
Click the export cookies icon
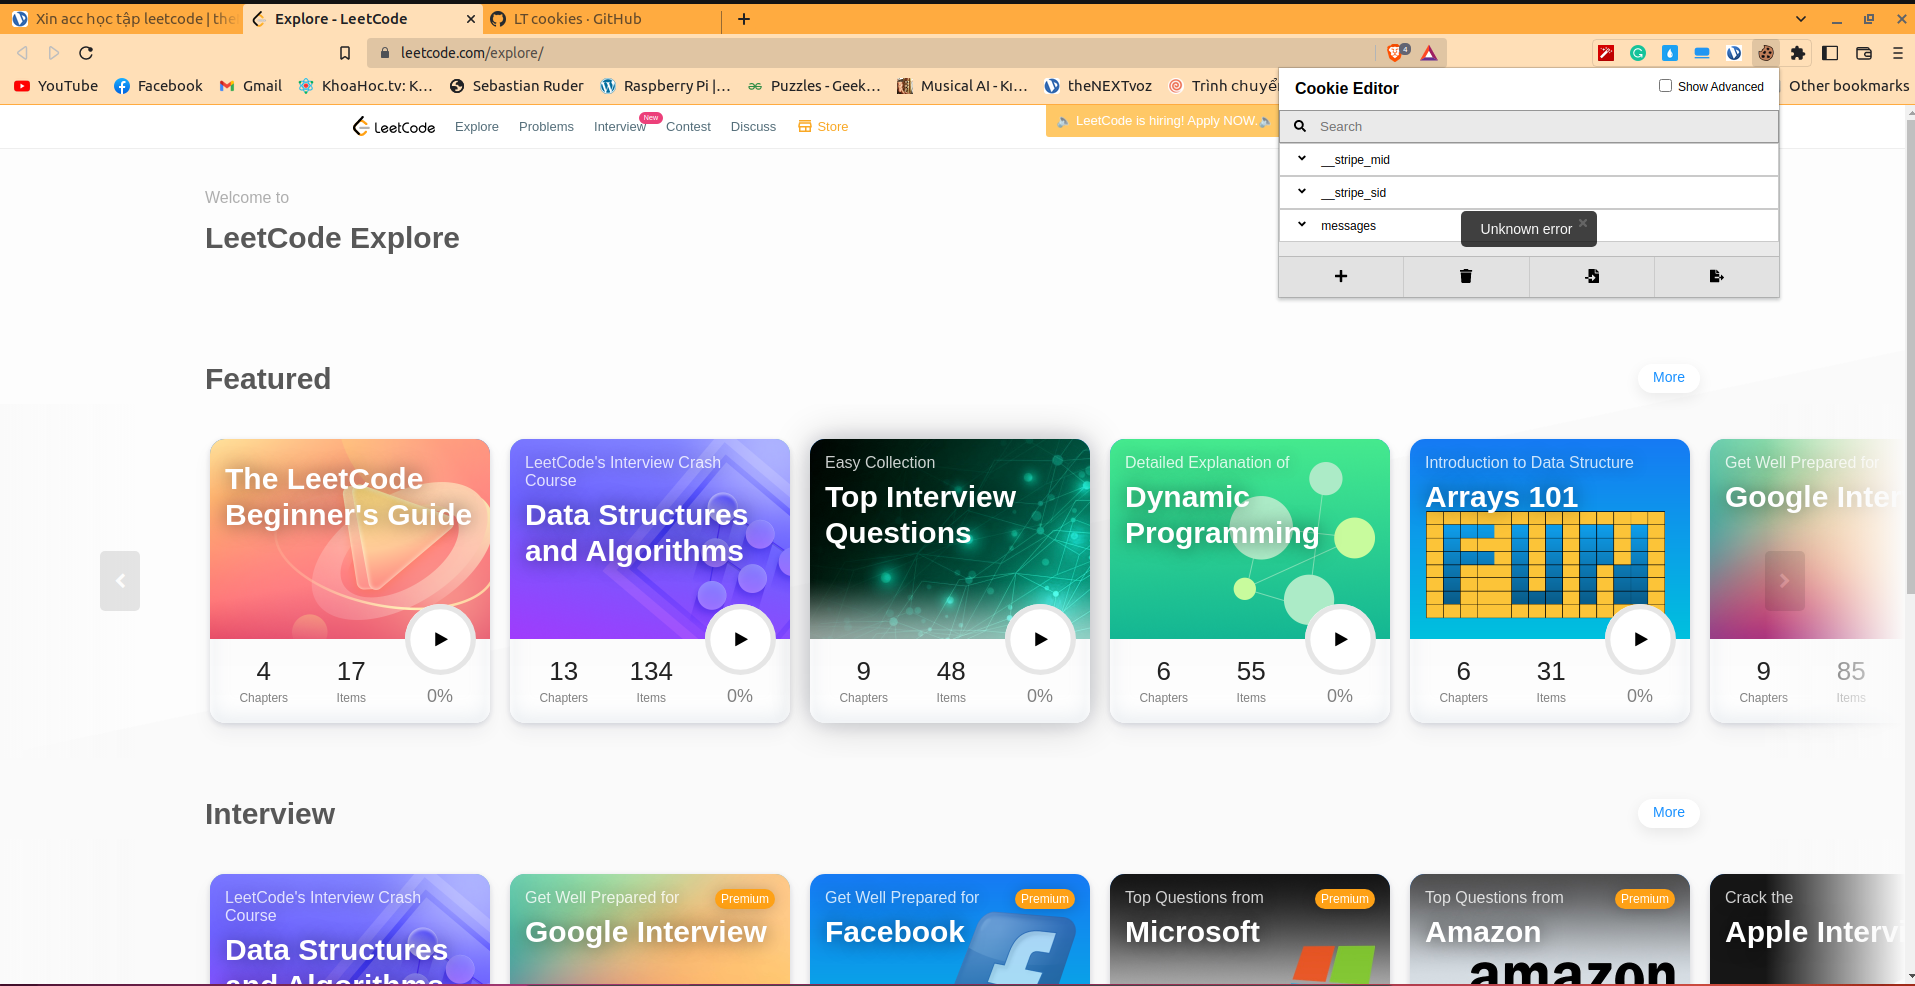coord(1717,276)
